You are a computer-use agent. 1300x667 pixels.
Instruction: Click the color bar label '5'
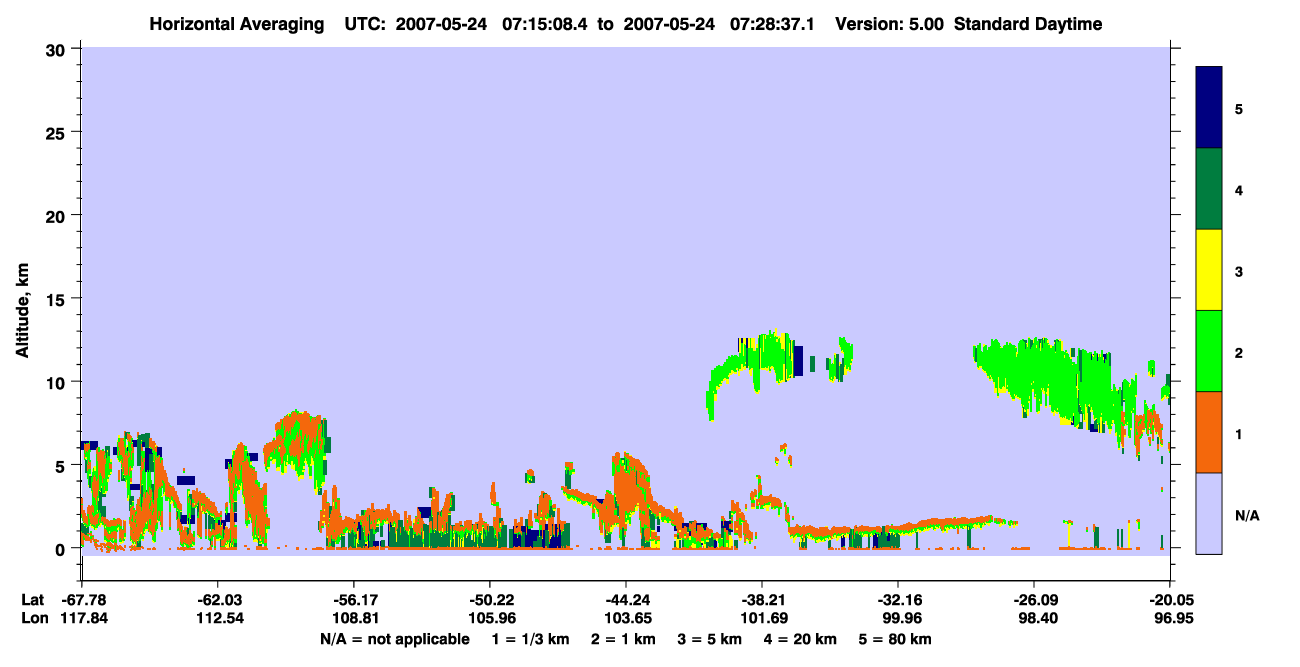(1239, 108)
